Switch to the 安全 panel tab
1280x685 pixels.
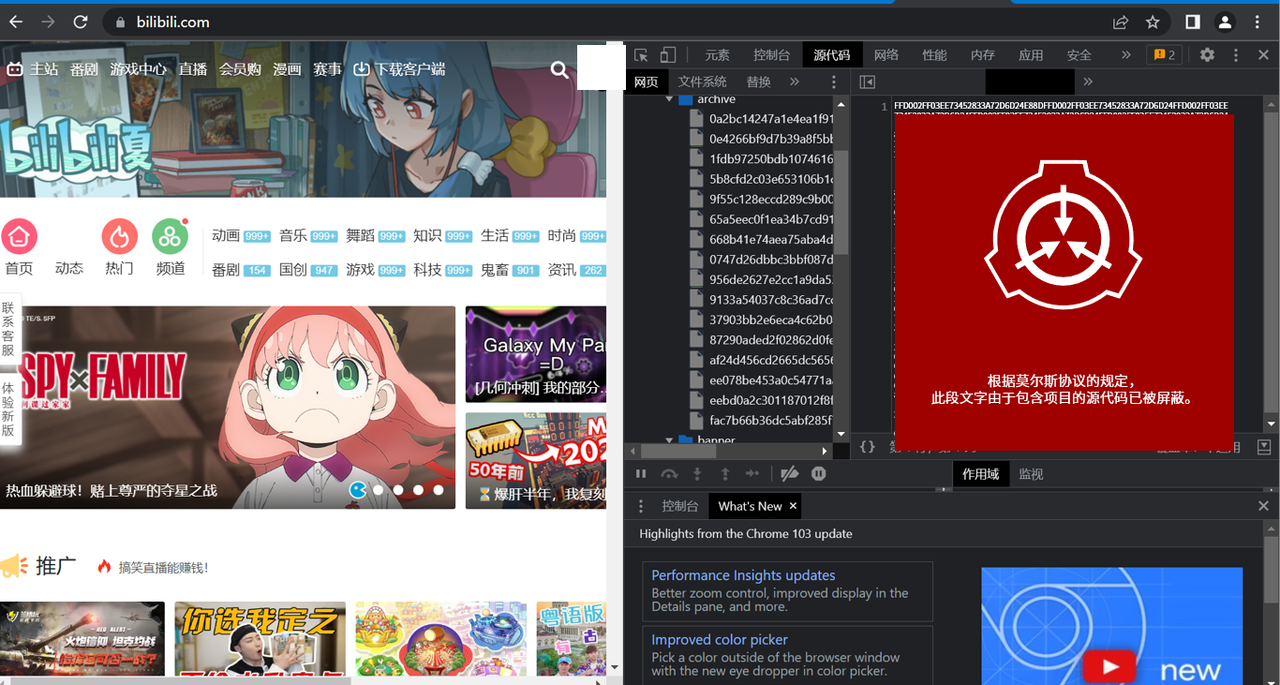pos(1079,55)
